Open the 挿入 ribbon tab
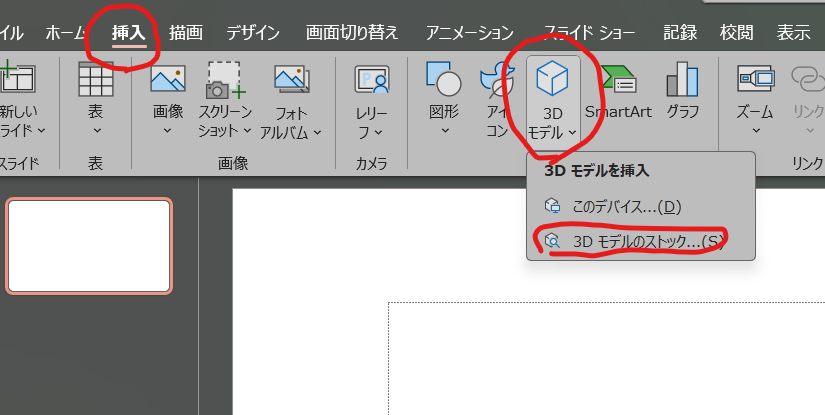 click(128, 33)
